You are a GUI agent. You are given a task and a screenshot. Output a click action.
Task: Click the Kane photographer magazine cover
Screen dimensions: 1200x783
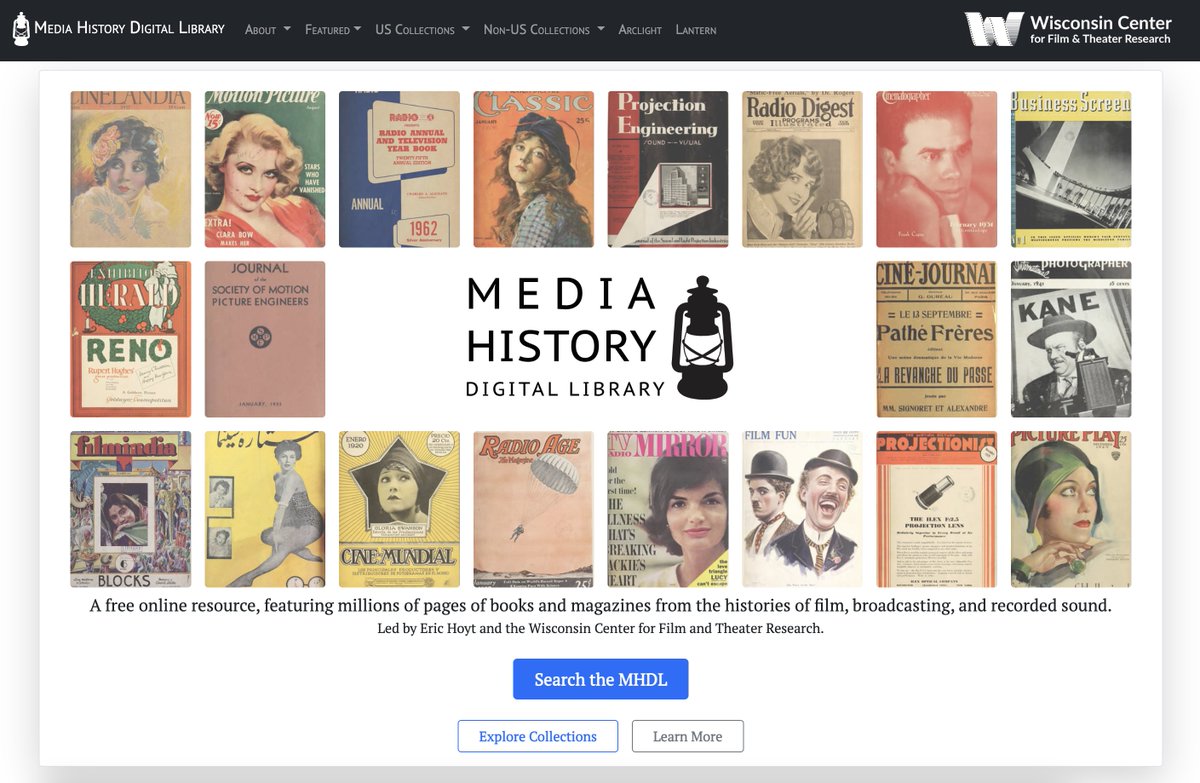[x=1070, y=339]
